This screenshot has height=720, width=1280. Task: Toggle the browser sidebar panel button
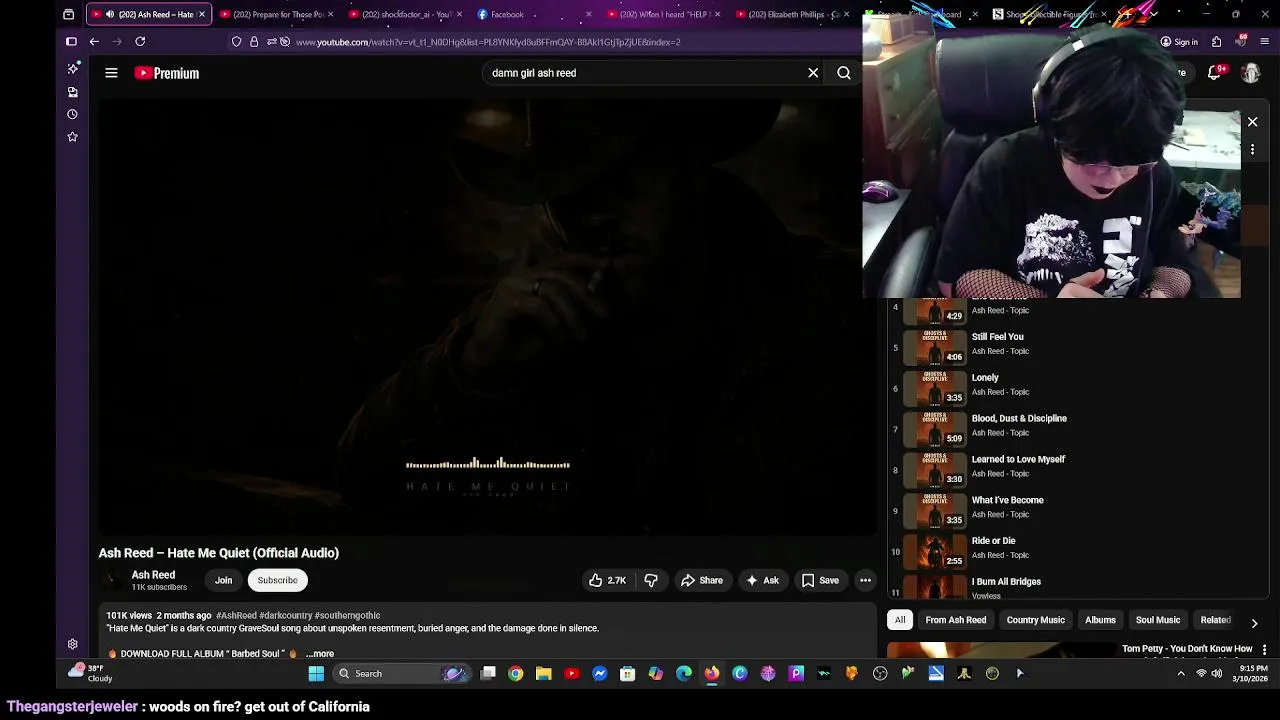coord(71,42)
